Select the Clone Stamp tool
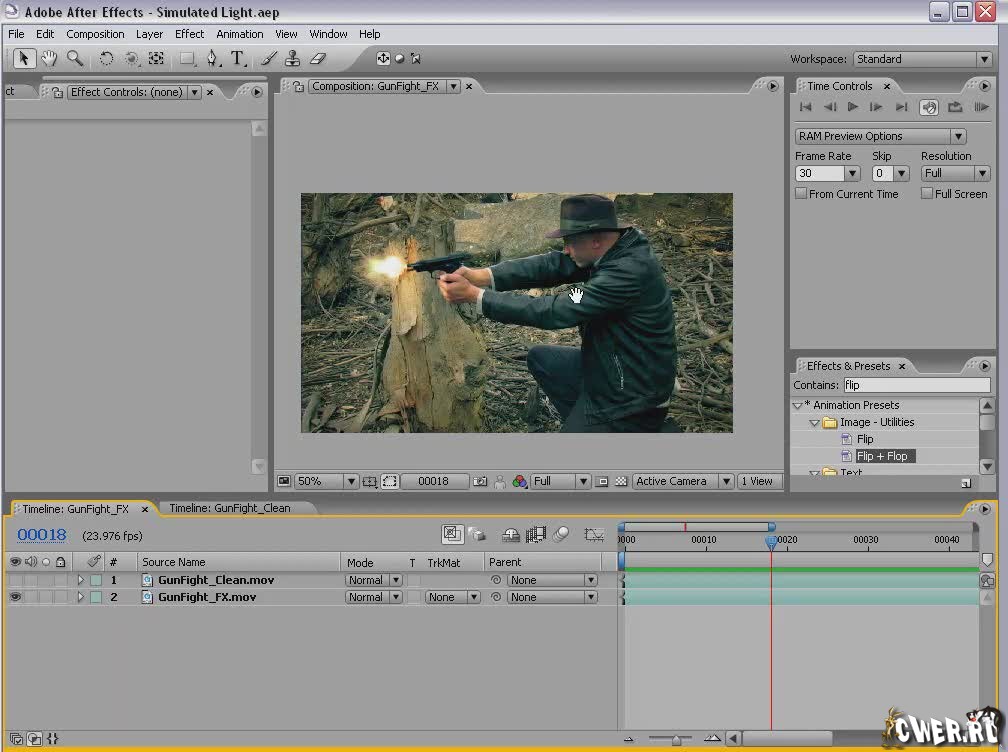The width and height of the screenshot is (1008, 752). pos(292,59)
